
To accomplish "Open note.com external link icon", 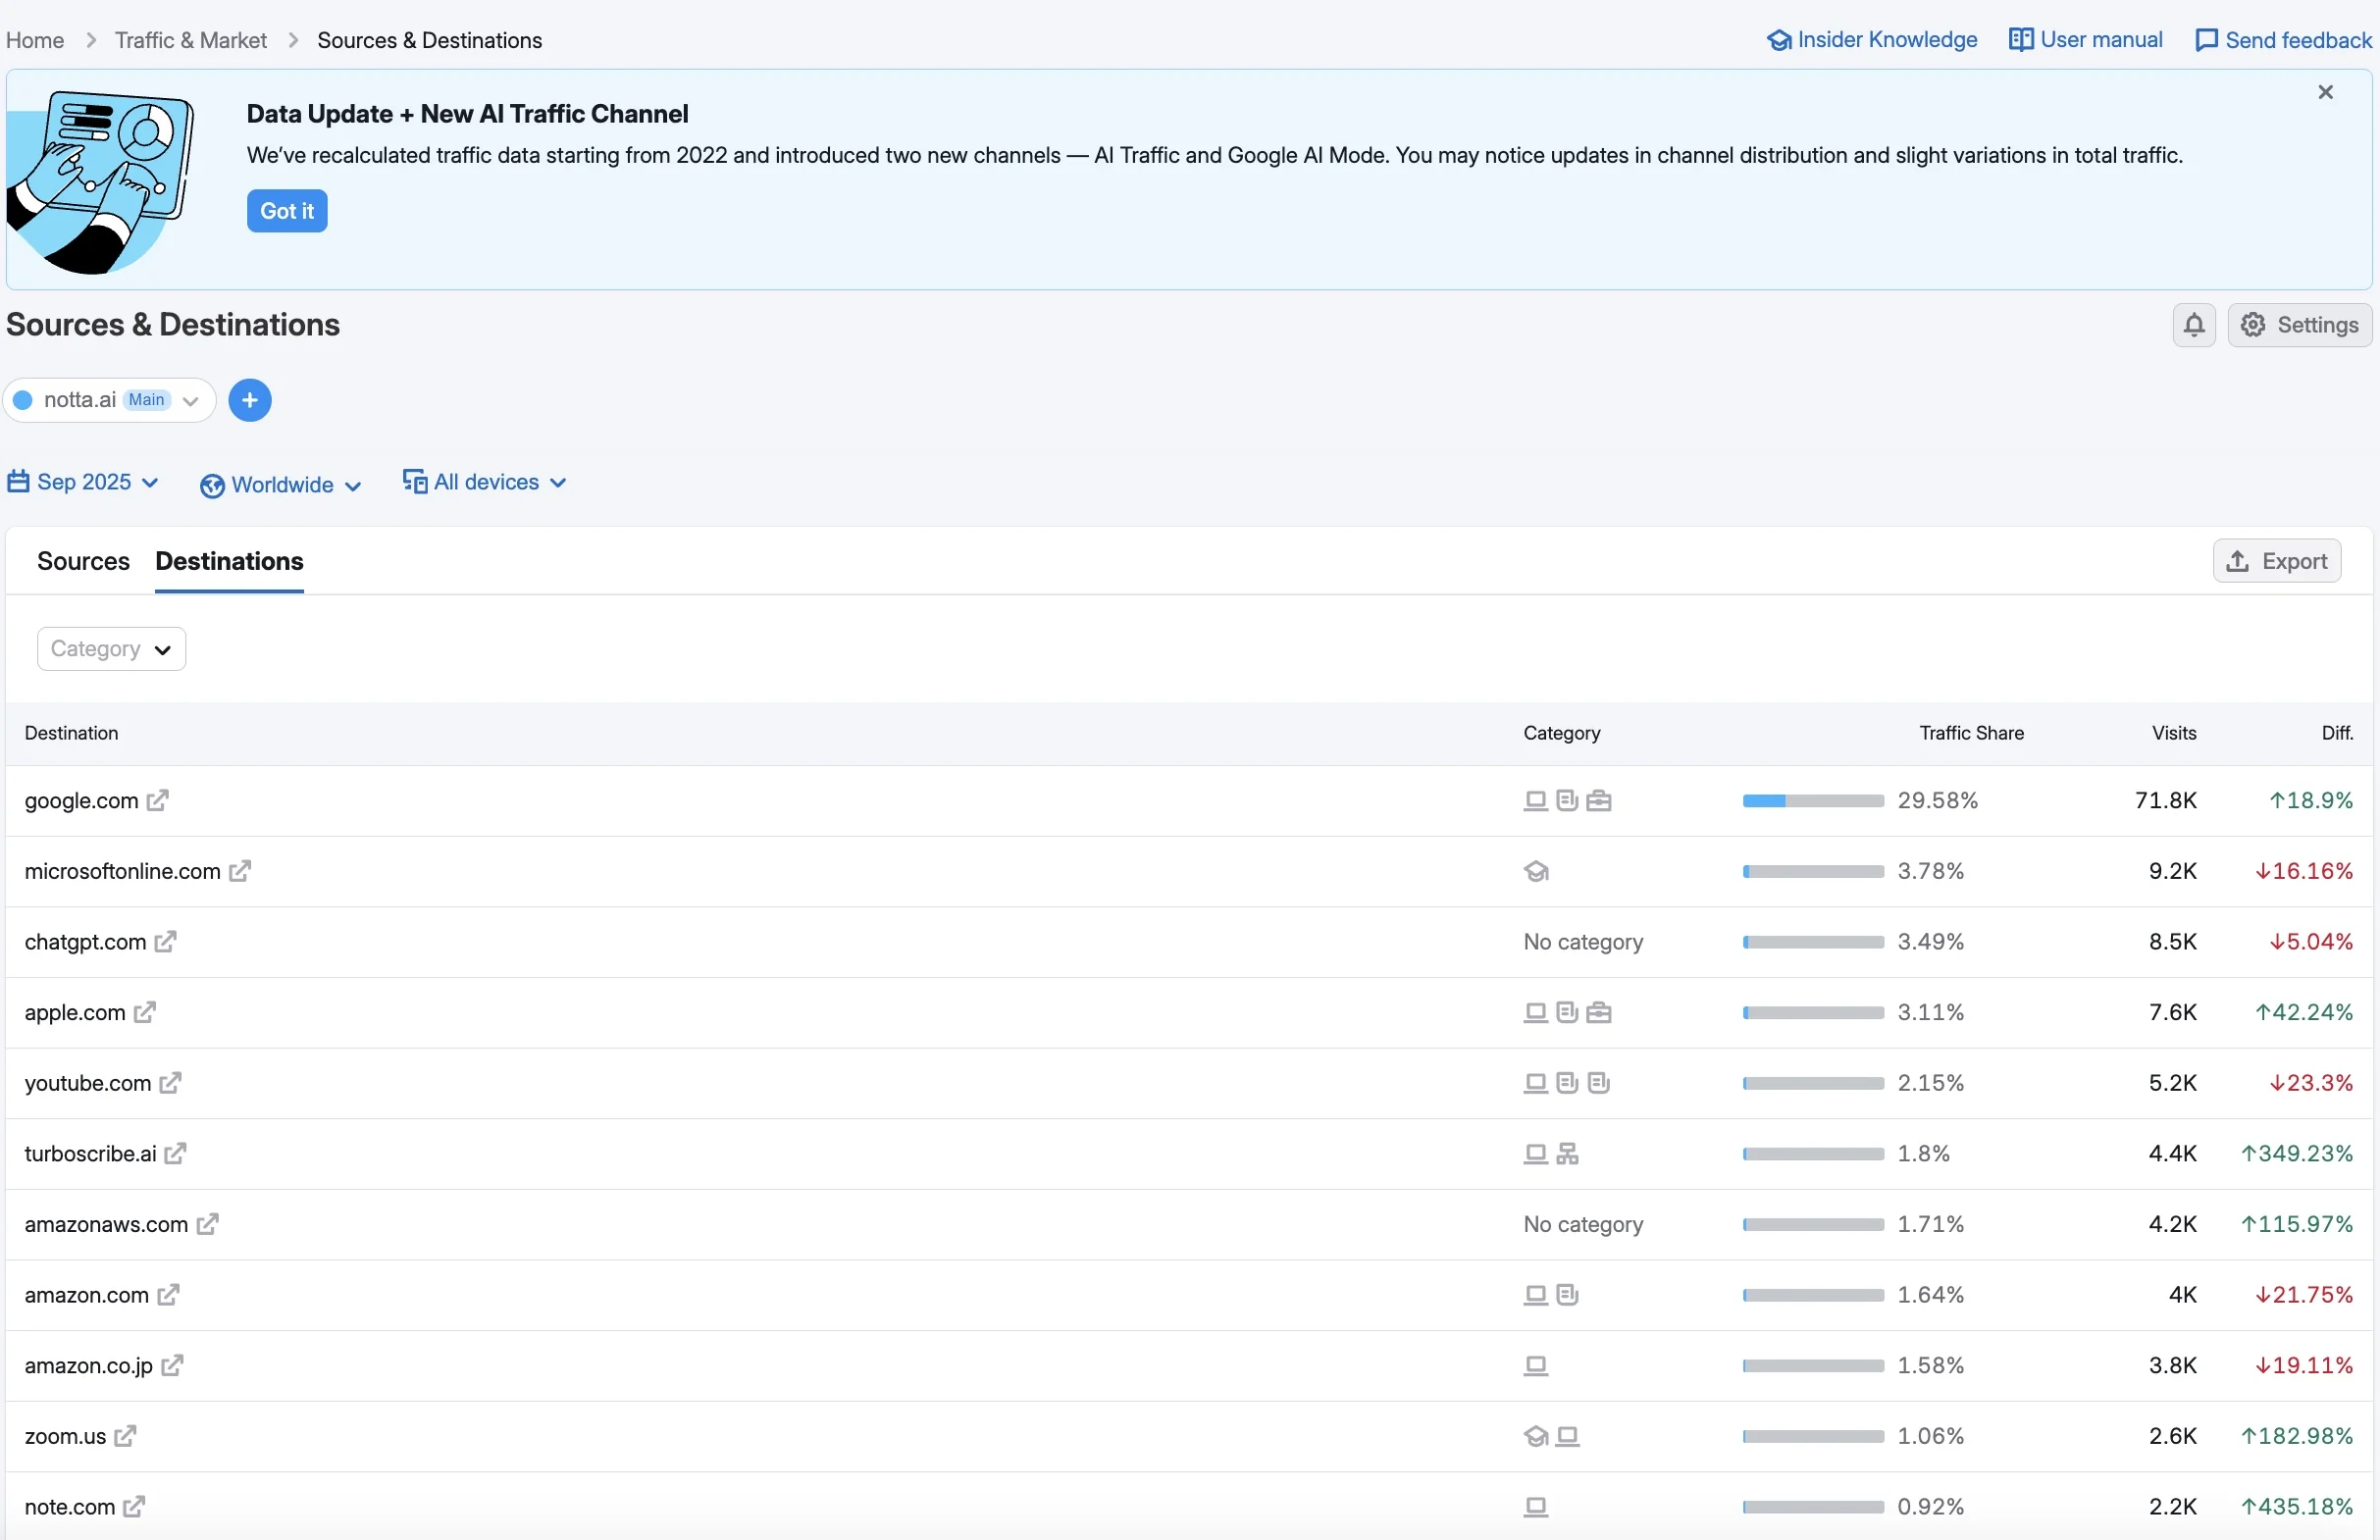I will click(x=134, y=1507).
